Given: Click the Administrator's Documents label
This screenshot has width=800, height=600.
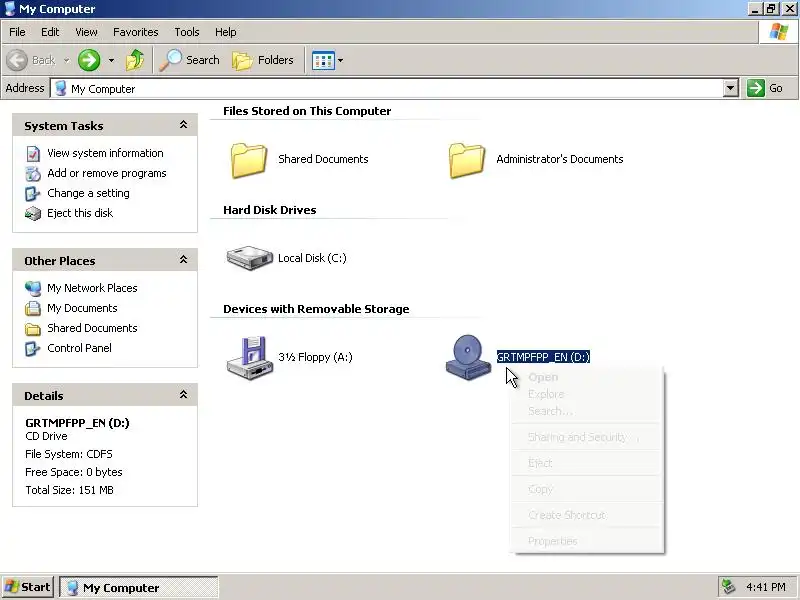Looking at the screenshot, I should pyautogui.click(x=560, y=159).
